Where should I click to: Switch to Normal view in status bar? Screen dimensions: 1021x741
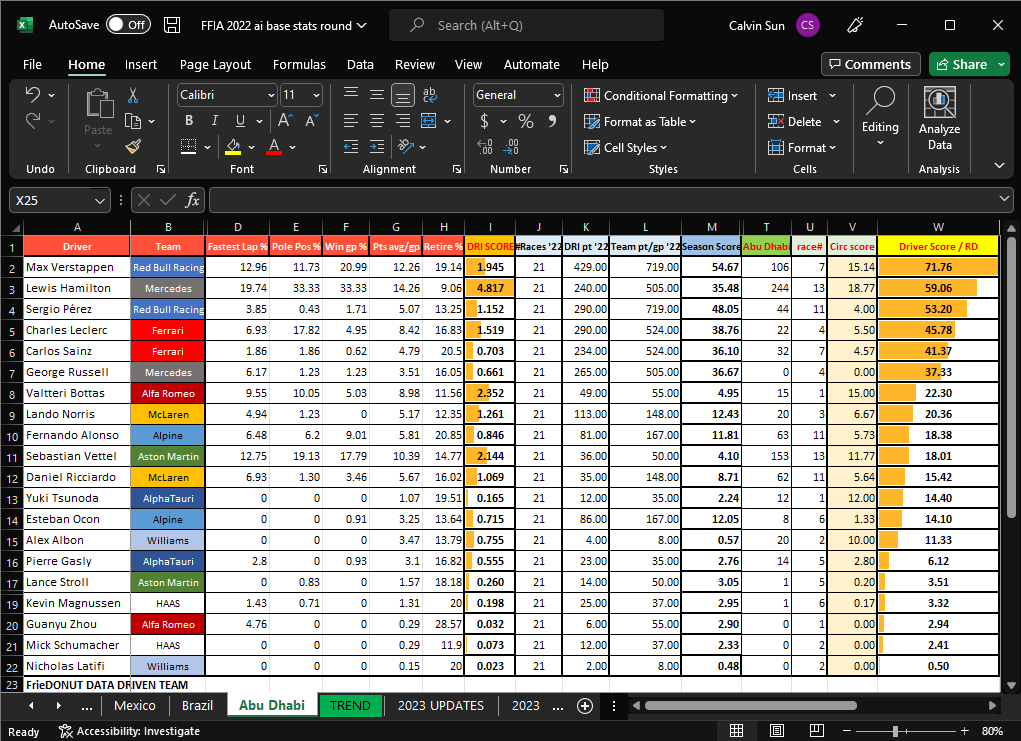[x=736, y=731]
